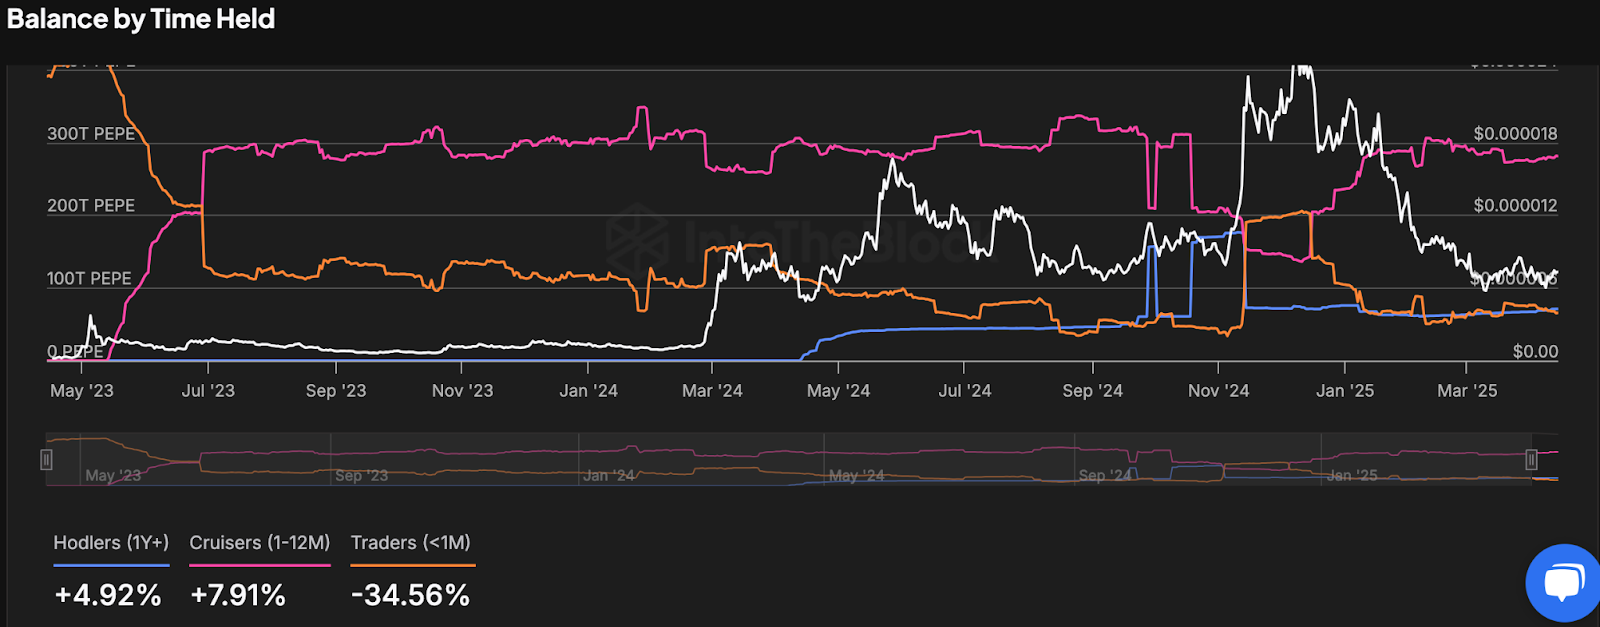Screen dimensions: 1600x627
Task: Click Jan '24 in the range navigator
Action: point(609,476)
